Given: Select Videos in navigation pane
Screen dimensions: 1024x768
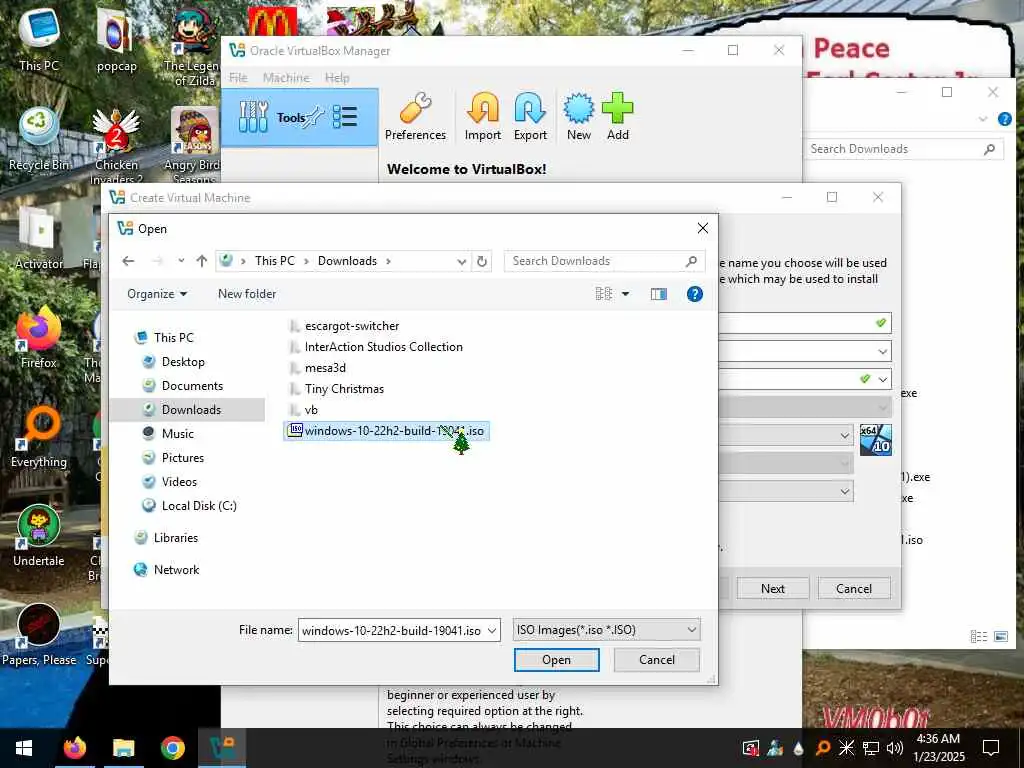Looking at the screenshot, I should [179, 482].
